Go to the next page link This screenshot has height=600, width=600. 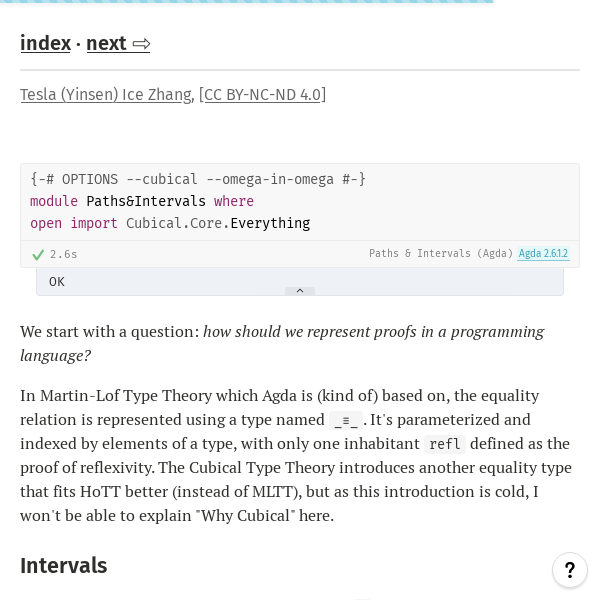pyautogui.click(x=118, y=43)
